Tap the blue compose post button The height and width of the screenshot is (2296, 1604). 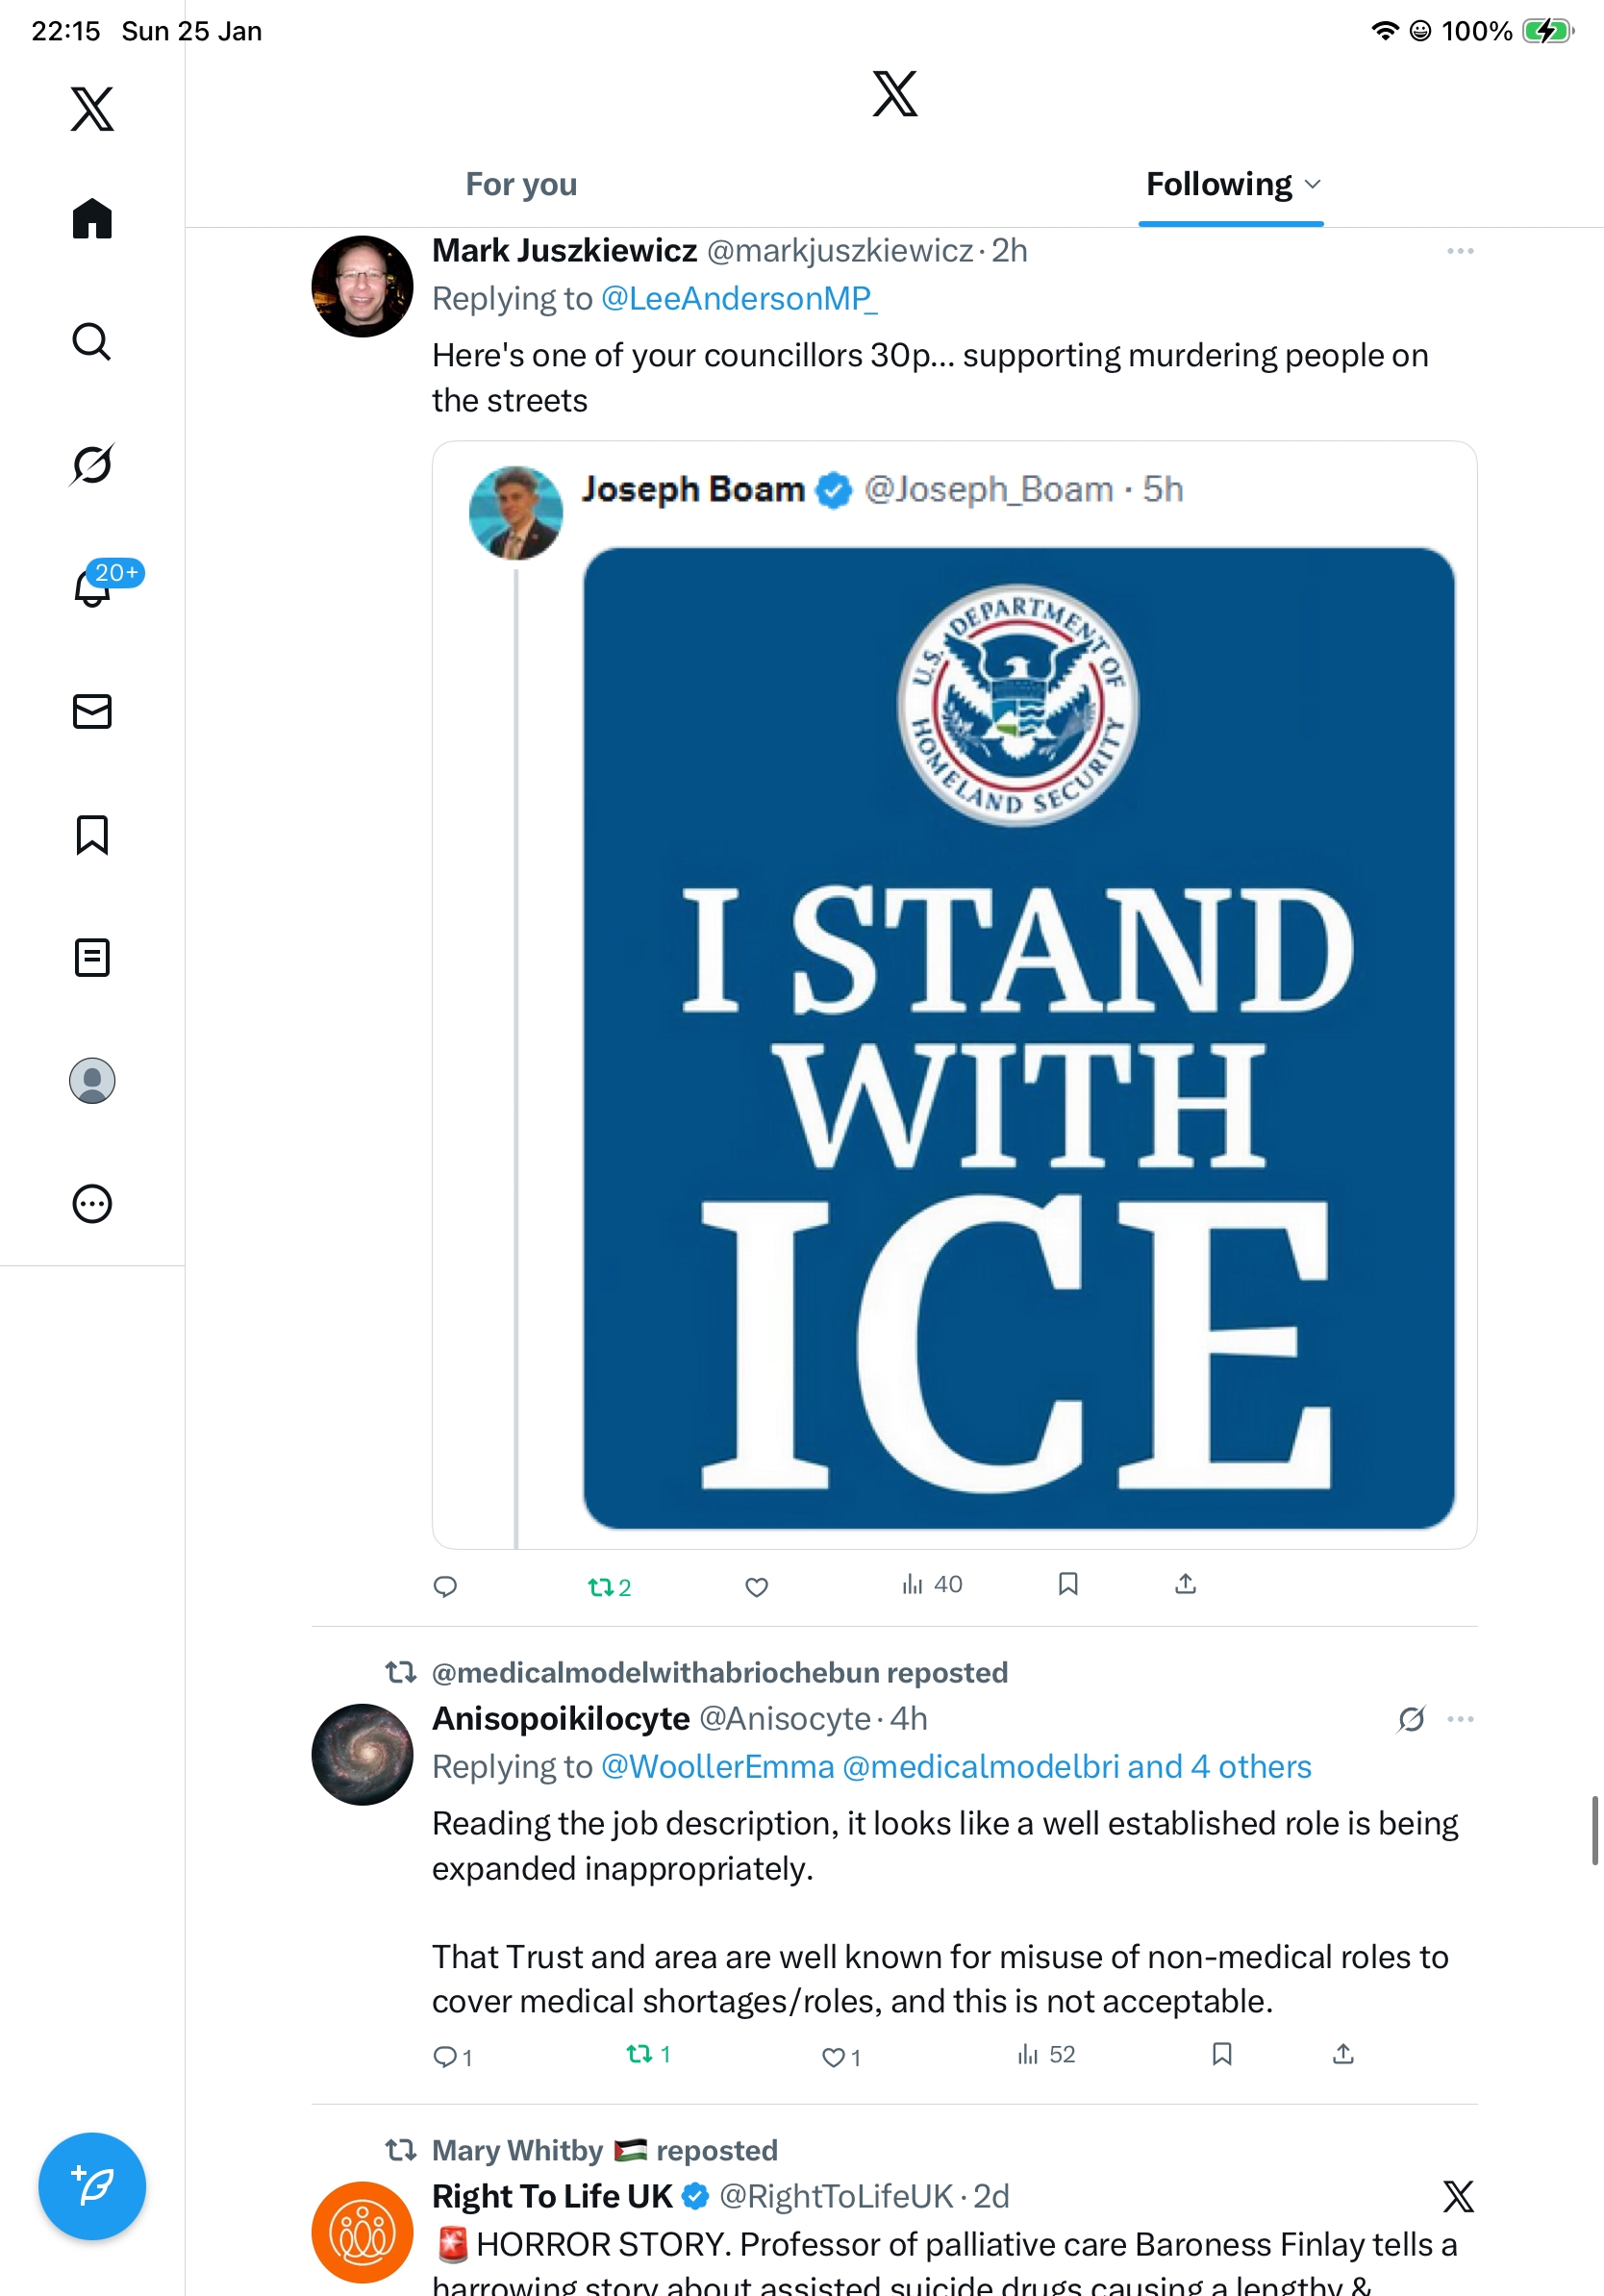(x=92, y=2186)
